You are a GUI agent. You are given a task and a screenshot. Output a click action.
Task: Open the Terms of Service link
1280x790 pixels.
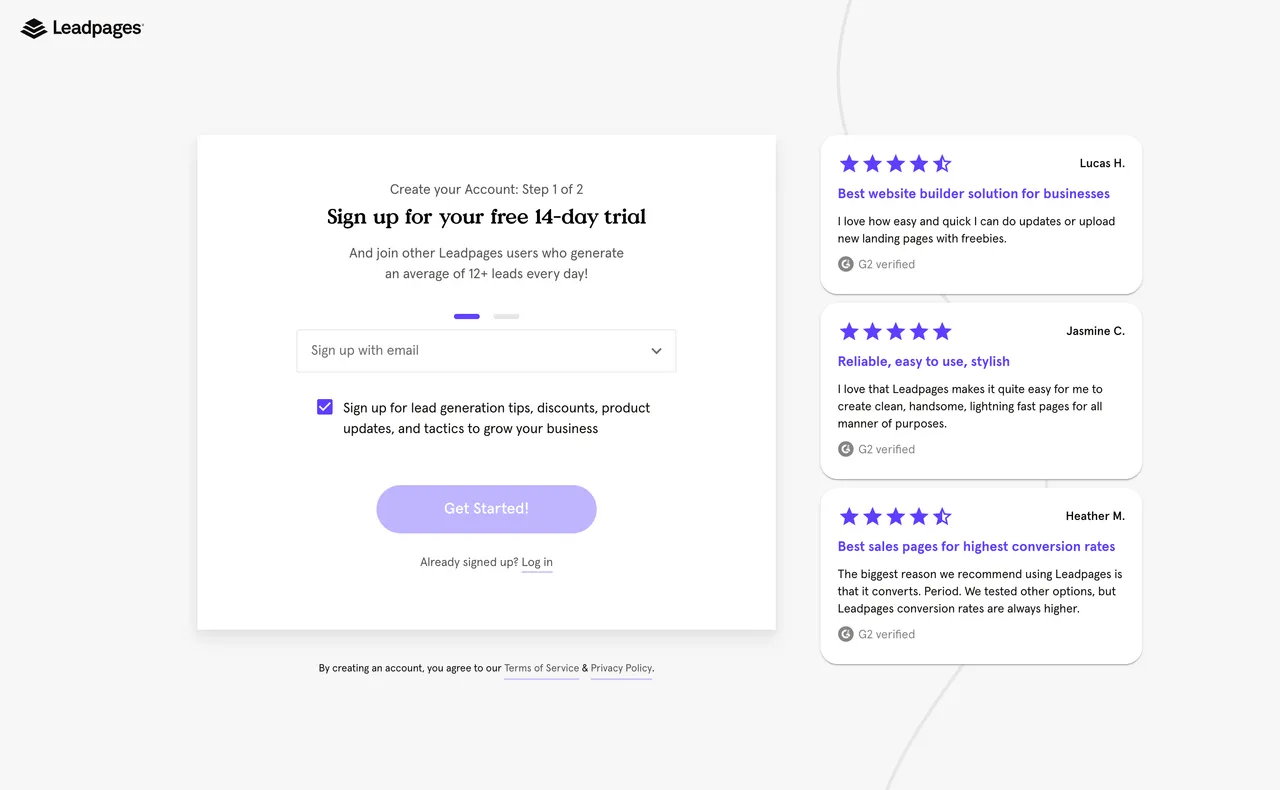pos(541,669)
